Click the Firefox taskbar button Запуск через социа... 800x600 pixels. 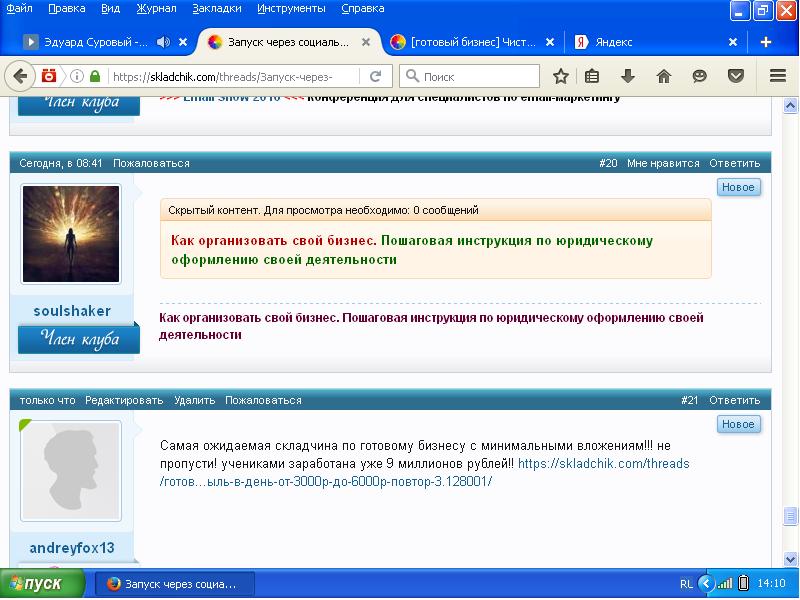(174, 583)
